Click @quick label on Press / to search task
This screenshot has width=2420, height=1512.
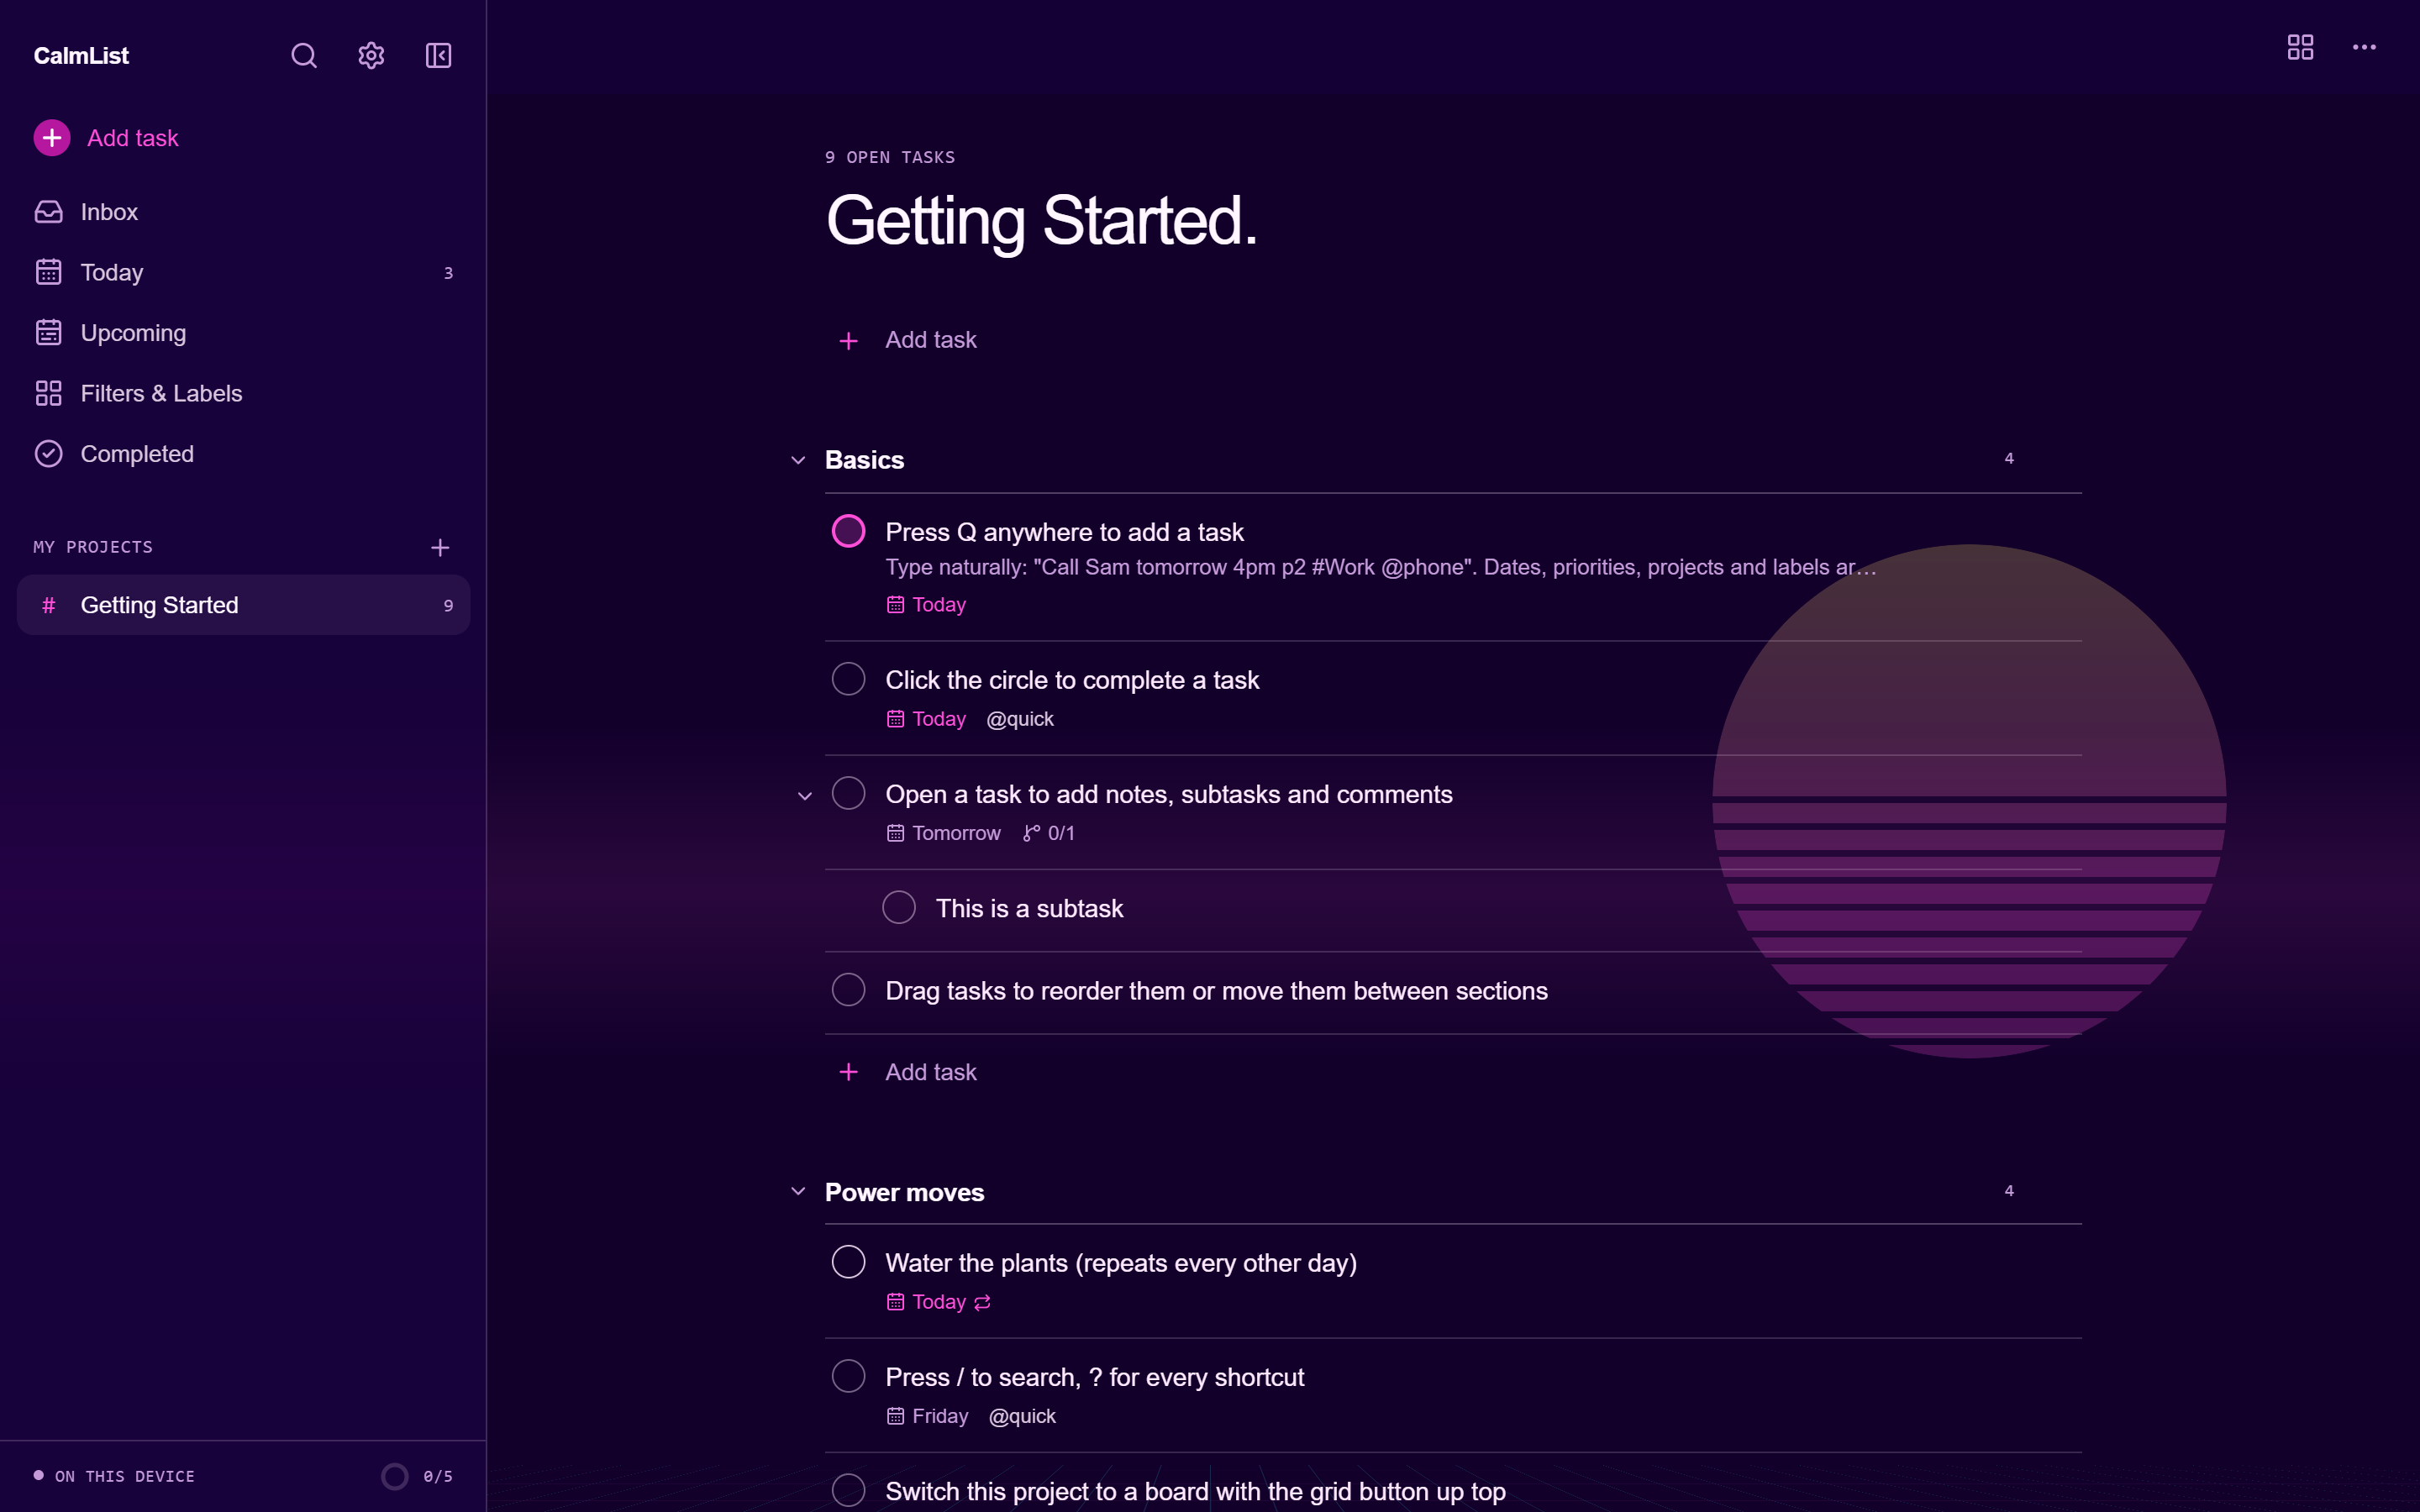1022,1416
